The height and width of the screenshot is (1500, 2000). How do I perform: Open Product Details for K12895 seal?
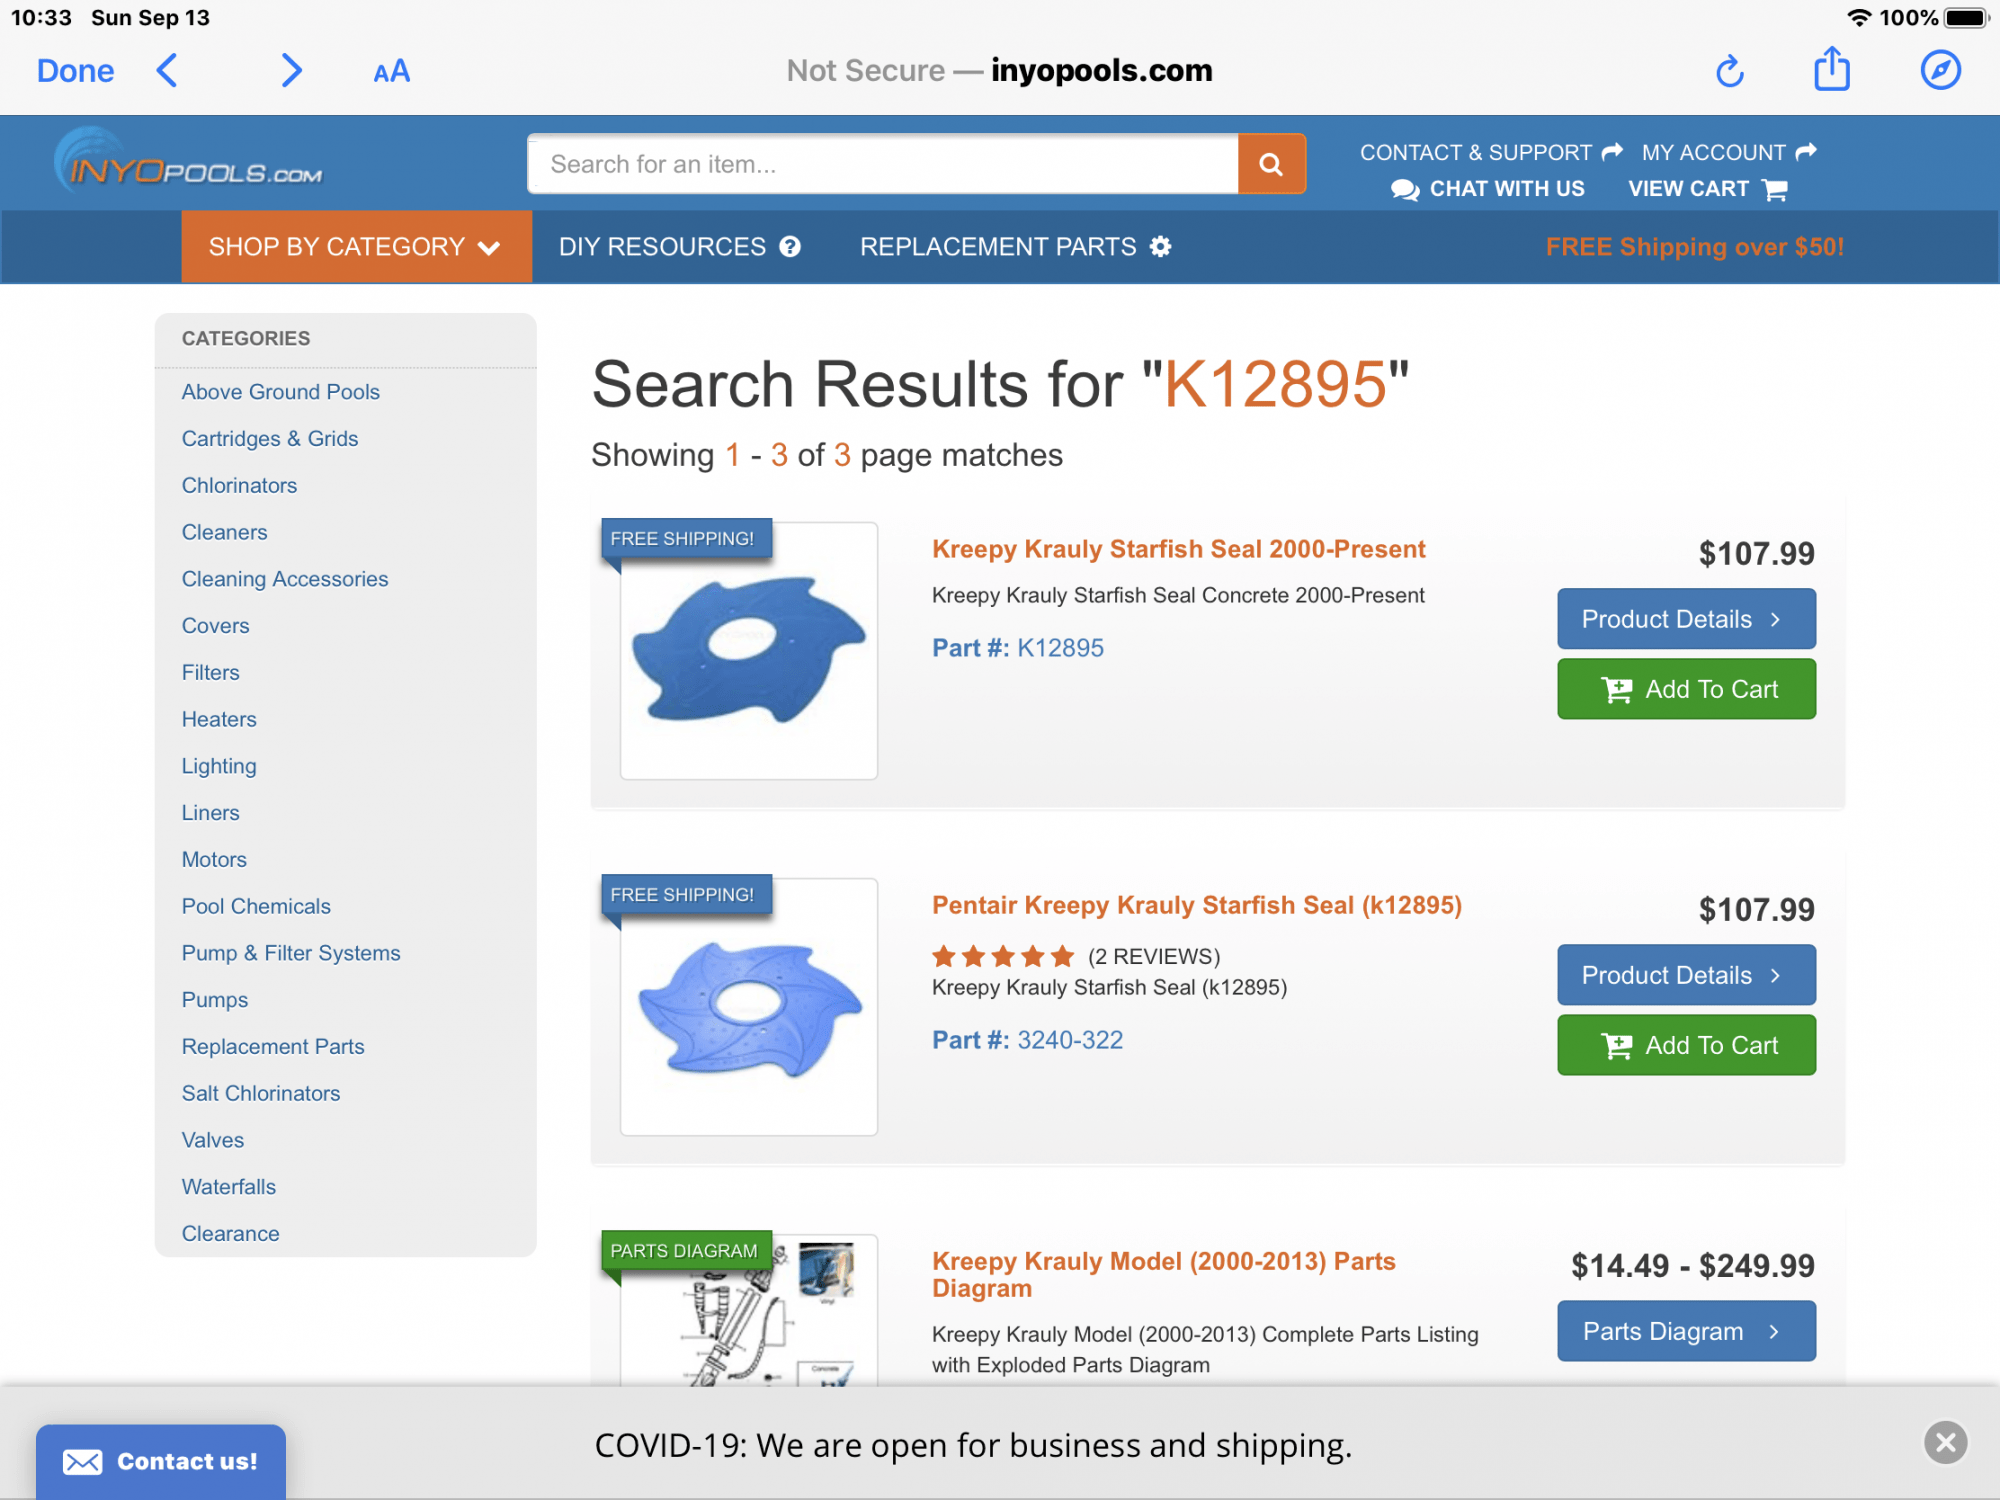(1686, 619)
